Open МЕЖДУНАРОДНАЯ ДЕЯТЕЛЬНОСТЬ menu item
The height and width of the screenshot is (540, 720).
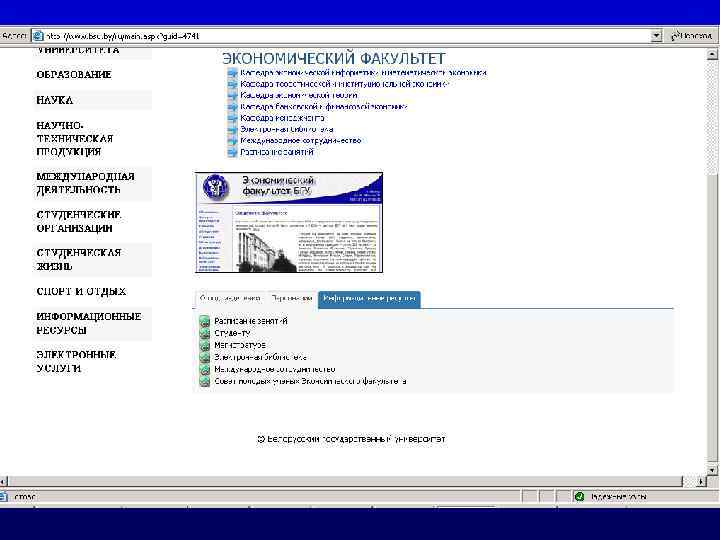[85, 183]
